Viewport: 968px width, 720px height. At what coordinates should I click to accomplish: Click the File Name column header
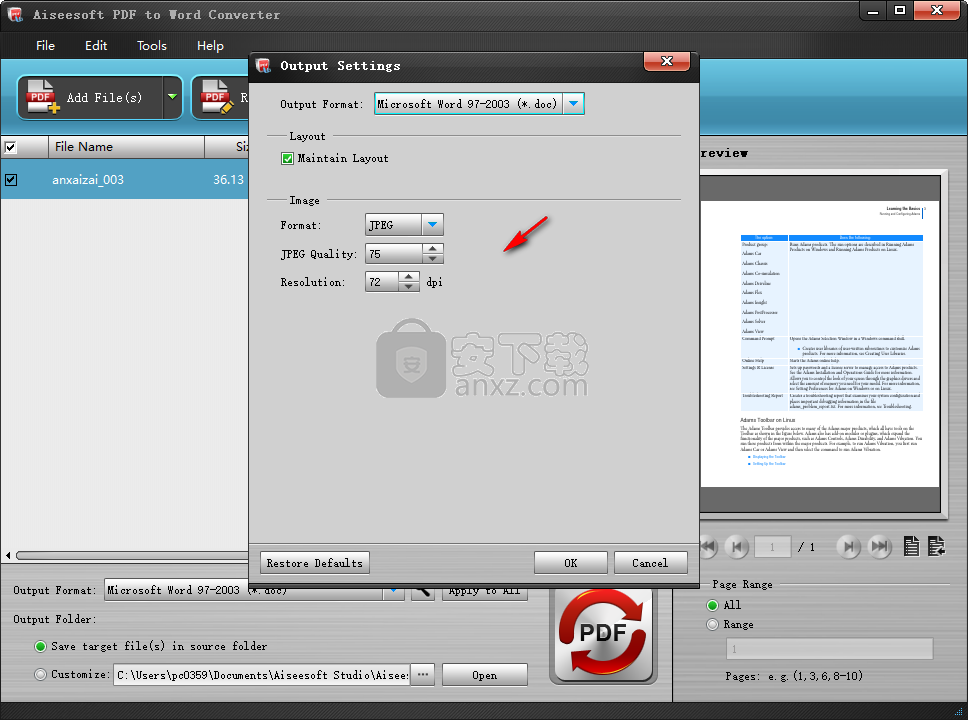point(126,147)
